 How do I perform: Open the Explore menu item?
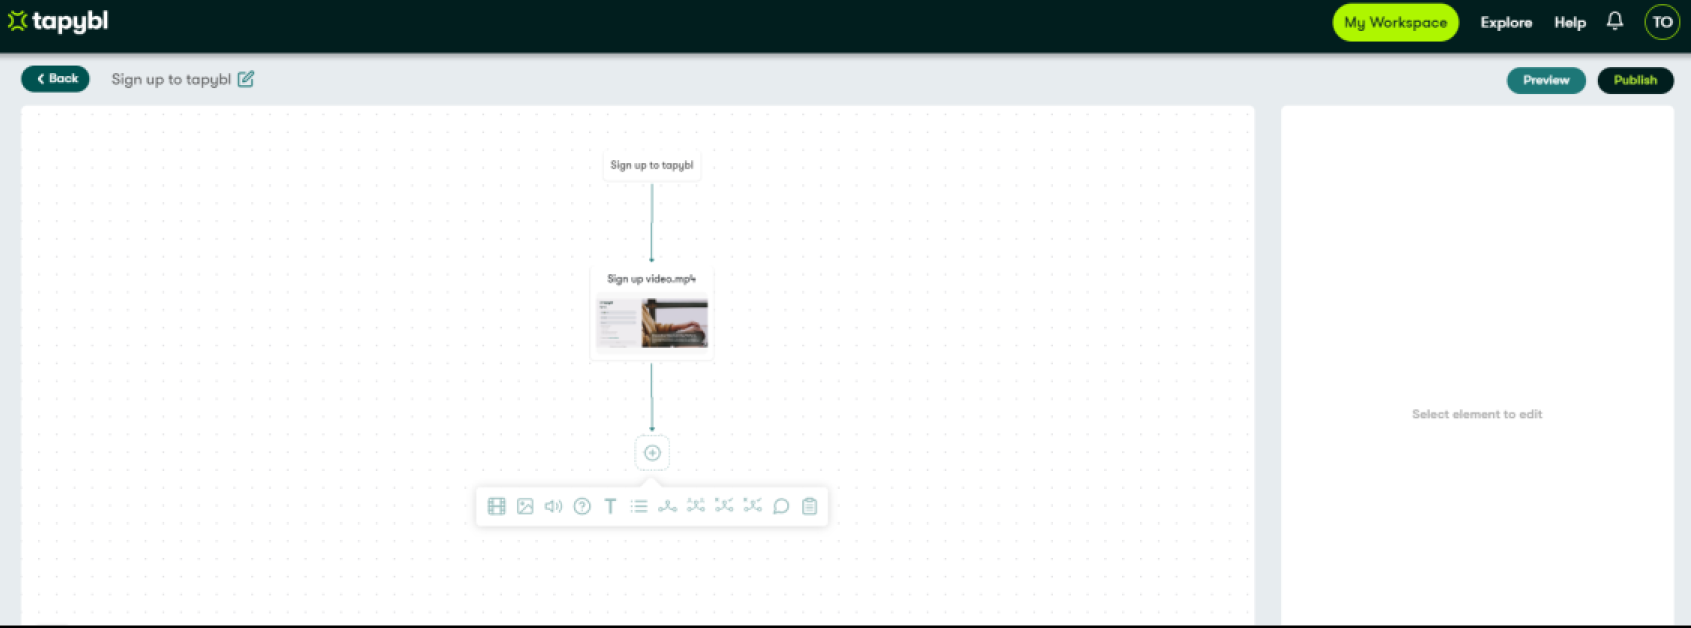click(x=1506, y=22)
